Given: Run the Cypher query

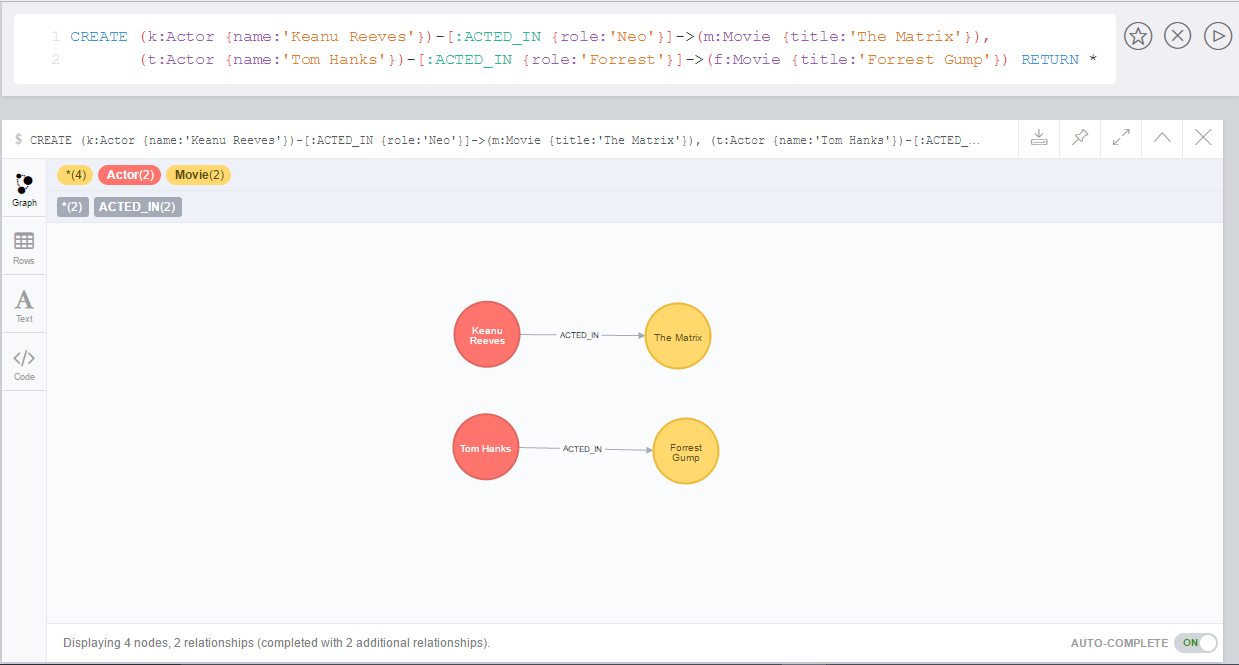Looking at the screenshot, I should pos(1218,35).
